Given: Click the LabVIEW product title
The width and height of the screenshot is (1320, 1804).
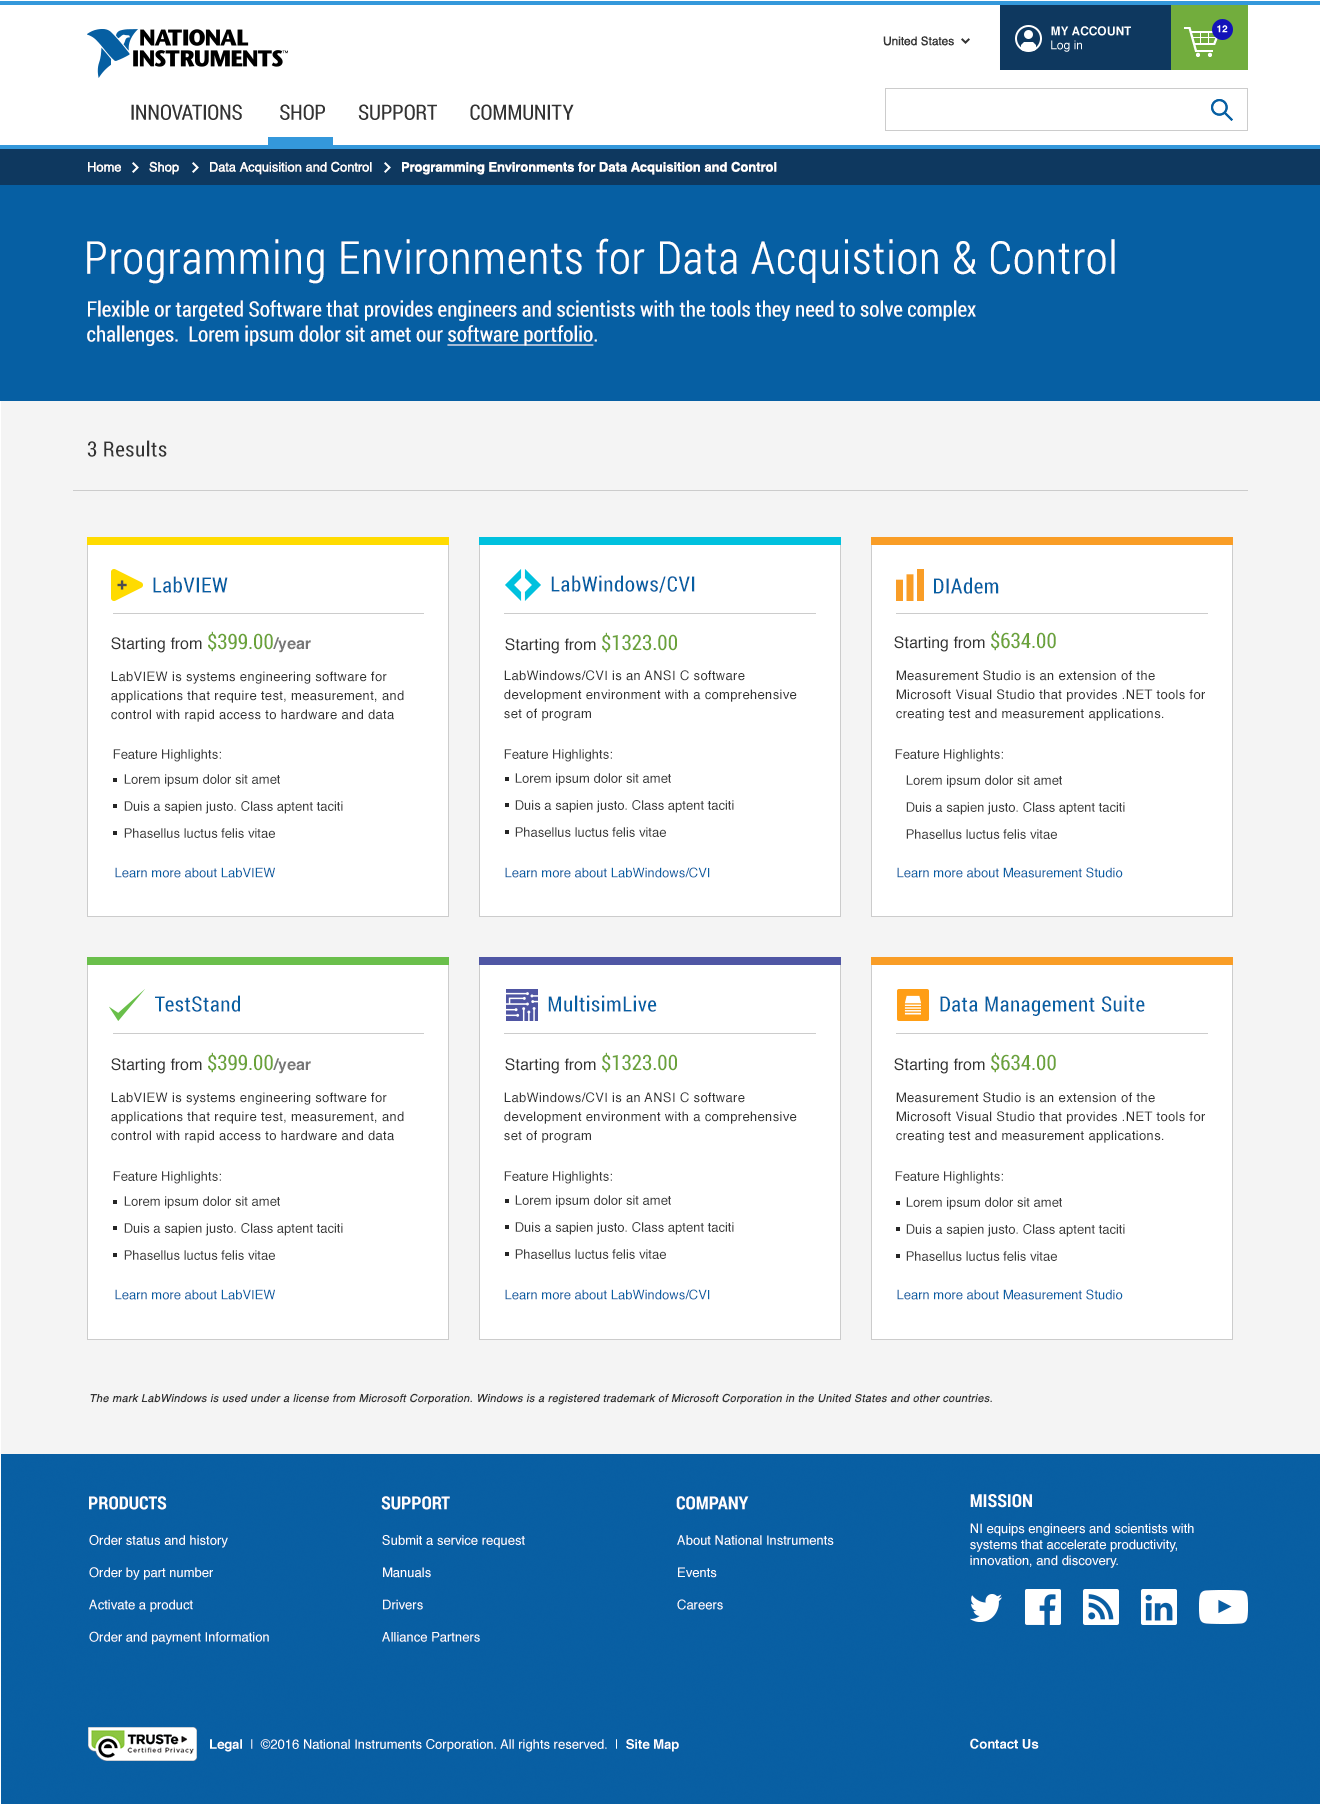Looking at the screenshot, I should (x=189, y=586).
